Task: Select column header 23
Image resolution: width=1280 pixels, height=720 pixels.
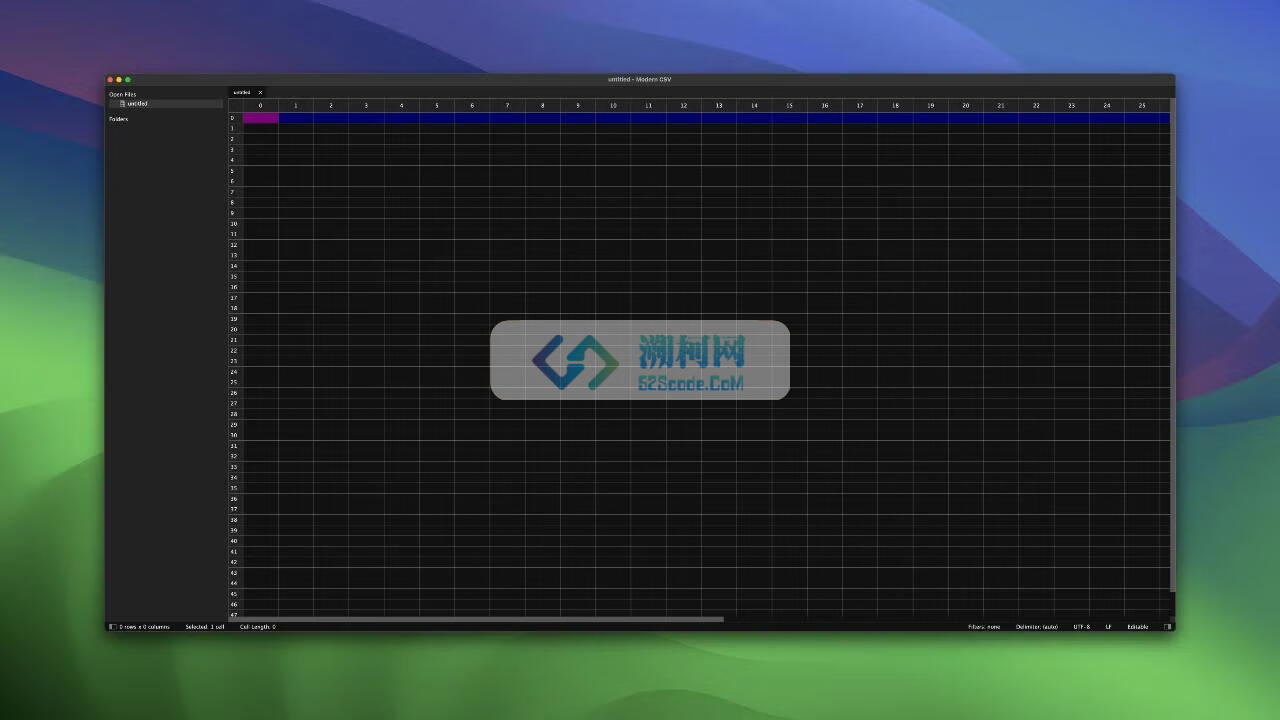Action: [x=1071, y=105]
